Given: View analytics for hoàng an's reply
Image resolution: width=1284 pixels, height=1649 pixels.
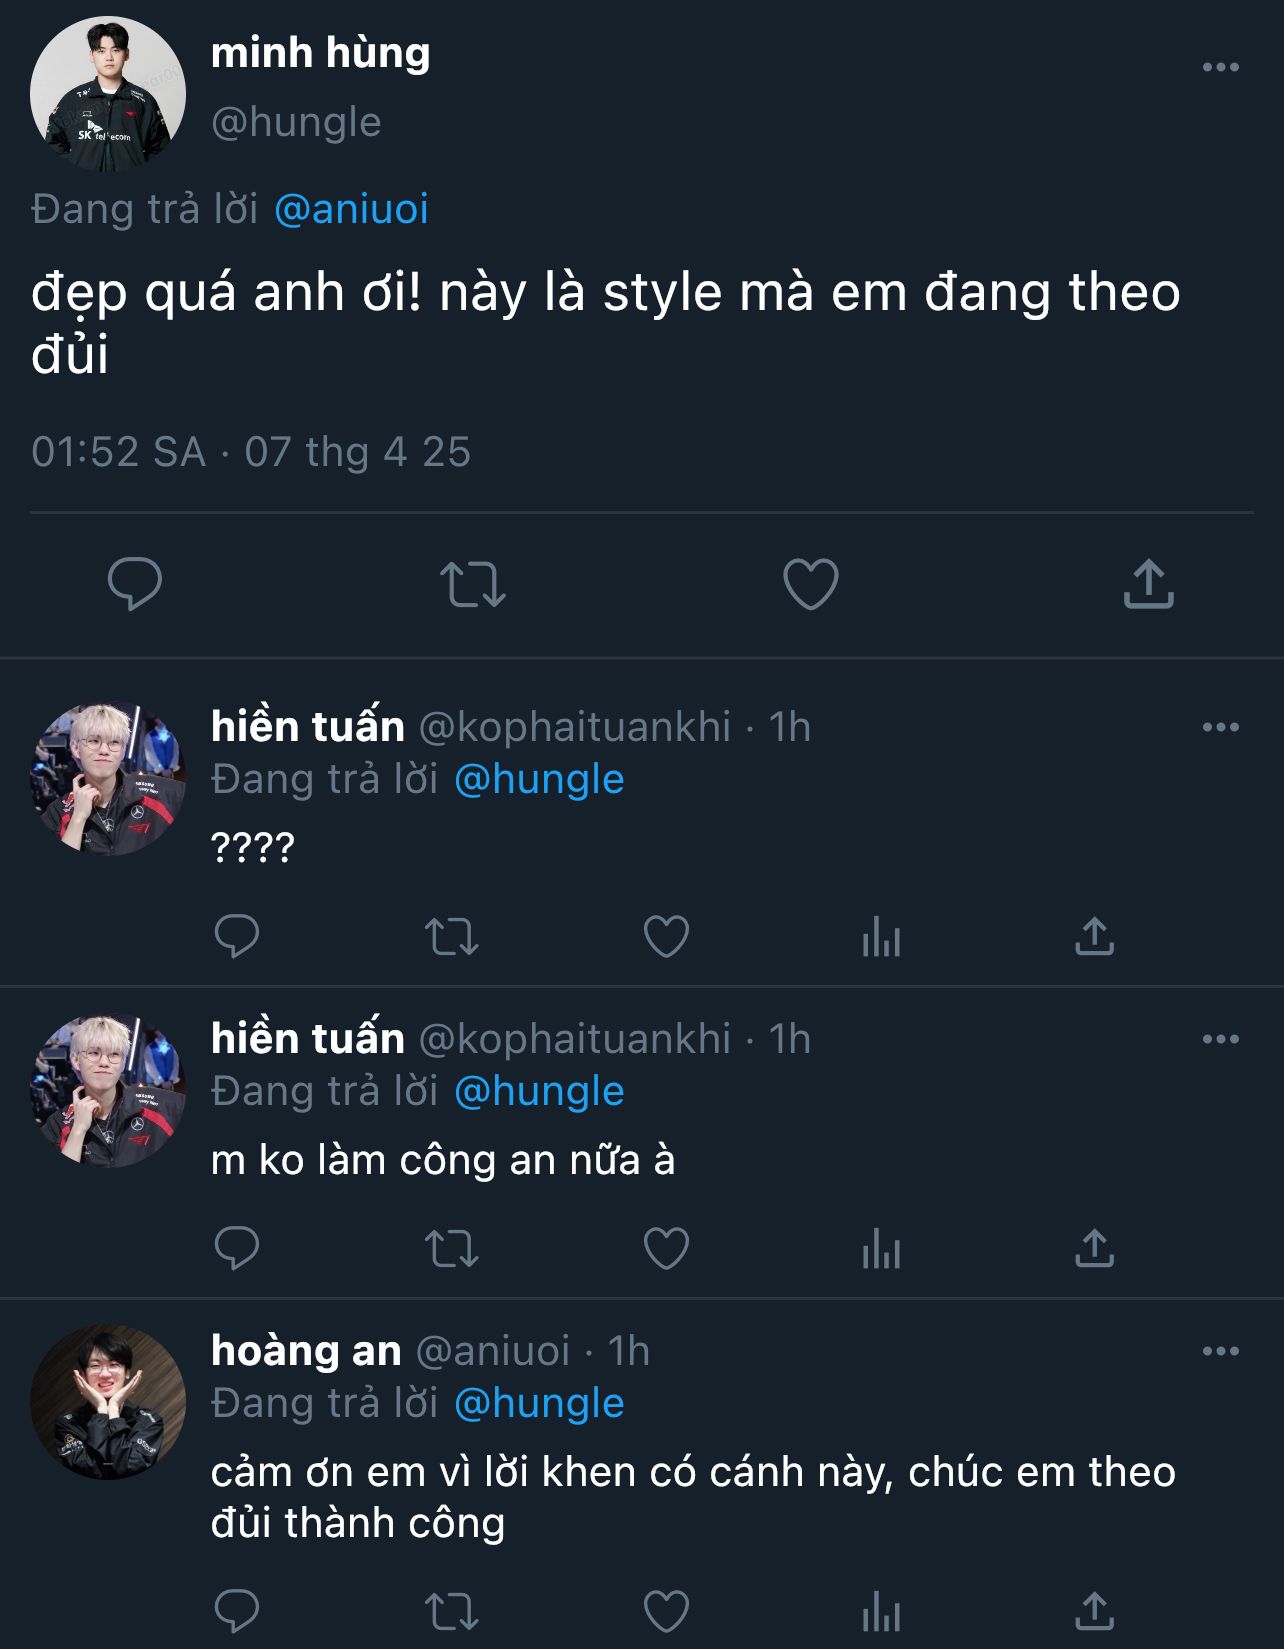Looking at the screenshot, I should point(881,1611).
